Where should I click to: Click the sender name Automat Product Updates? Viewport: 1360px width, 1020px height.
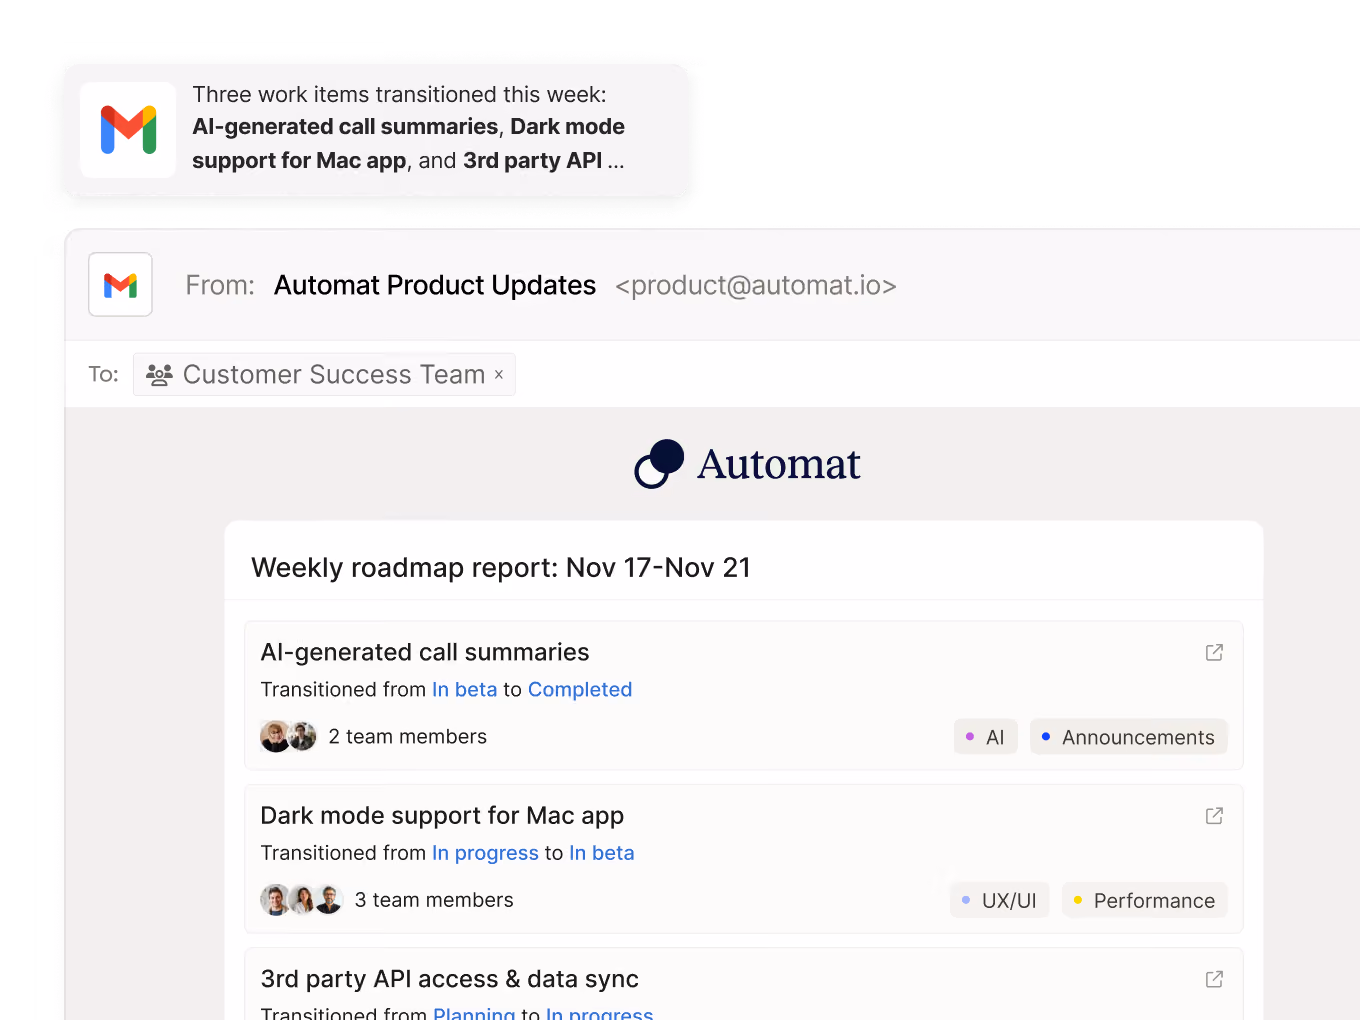point(435,285)
